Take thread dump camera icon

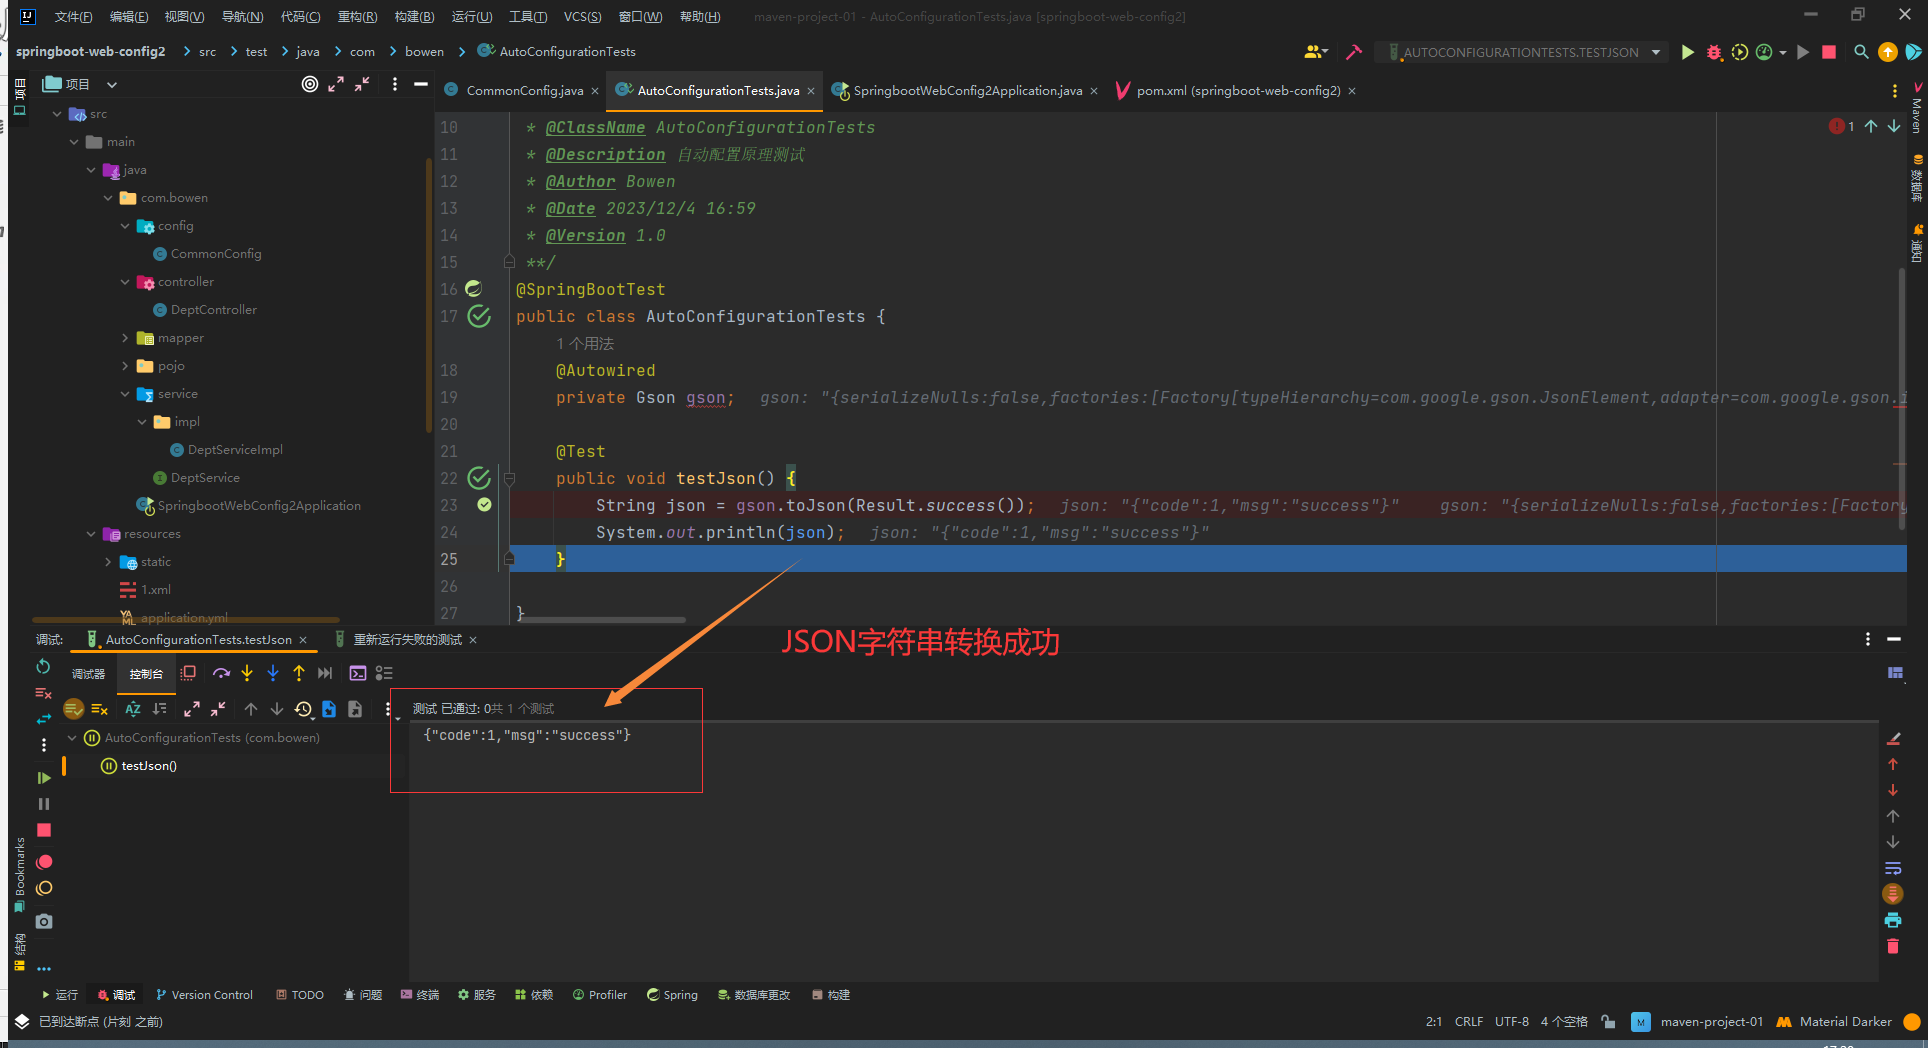(x=44, y=921)
